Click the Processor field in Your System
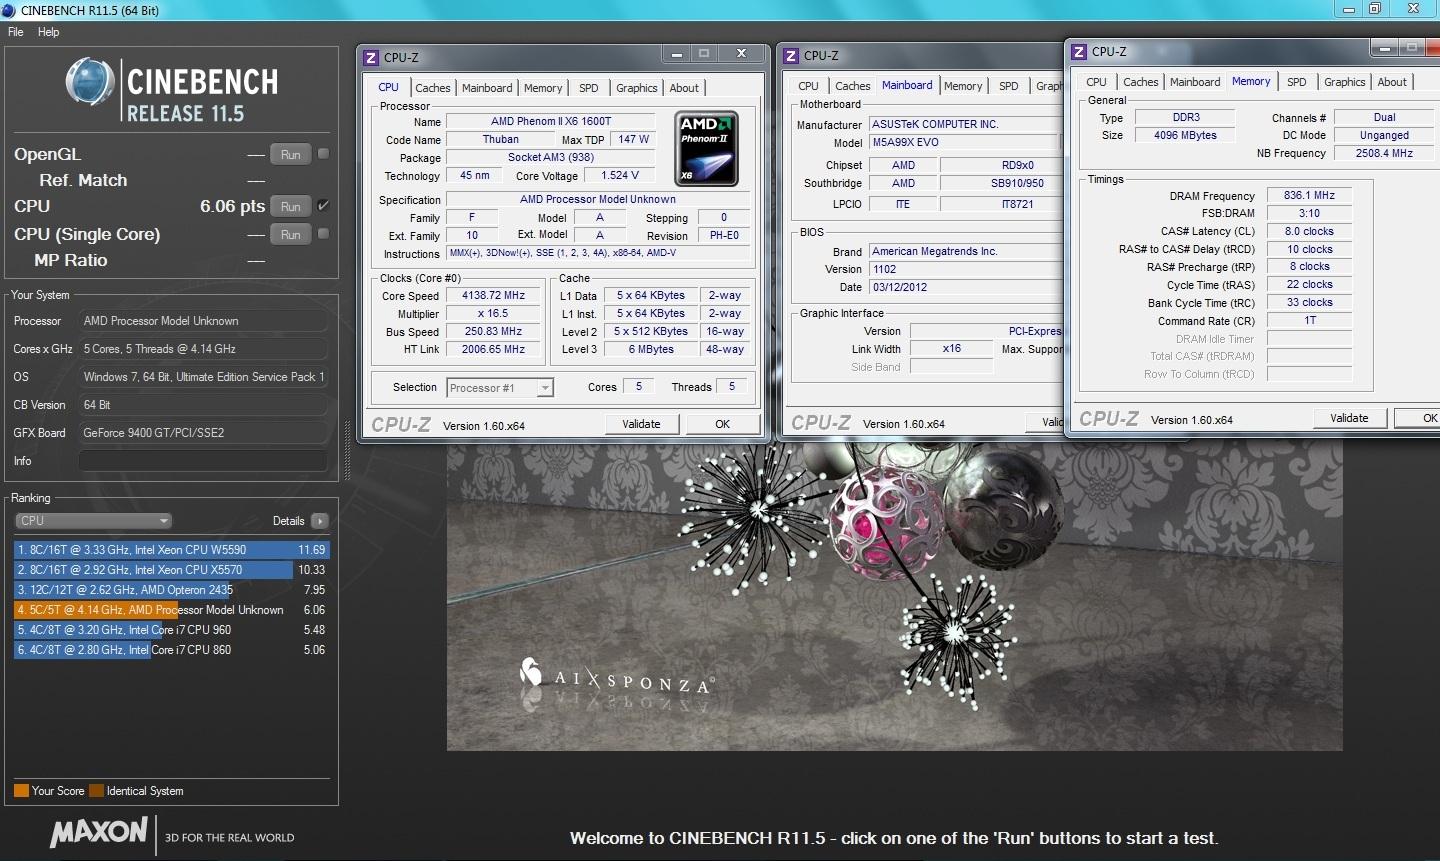This screenshot has height=861, width=1440. [x=203, y=321]
